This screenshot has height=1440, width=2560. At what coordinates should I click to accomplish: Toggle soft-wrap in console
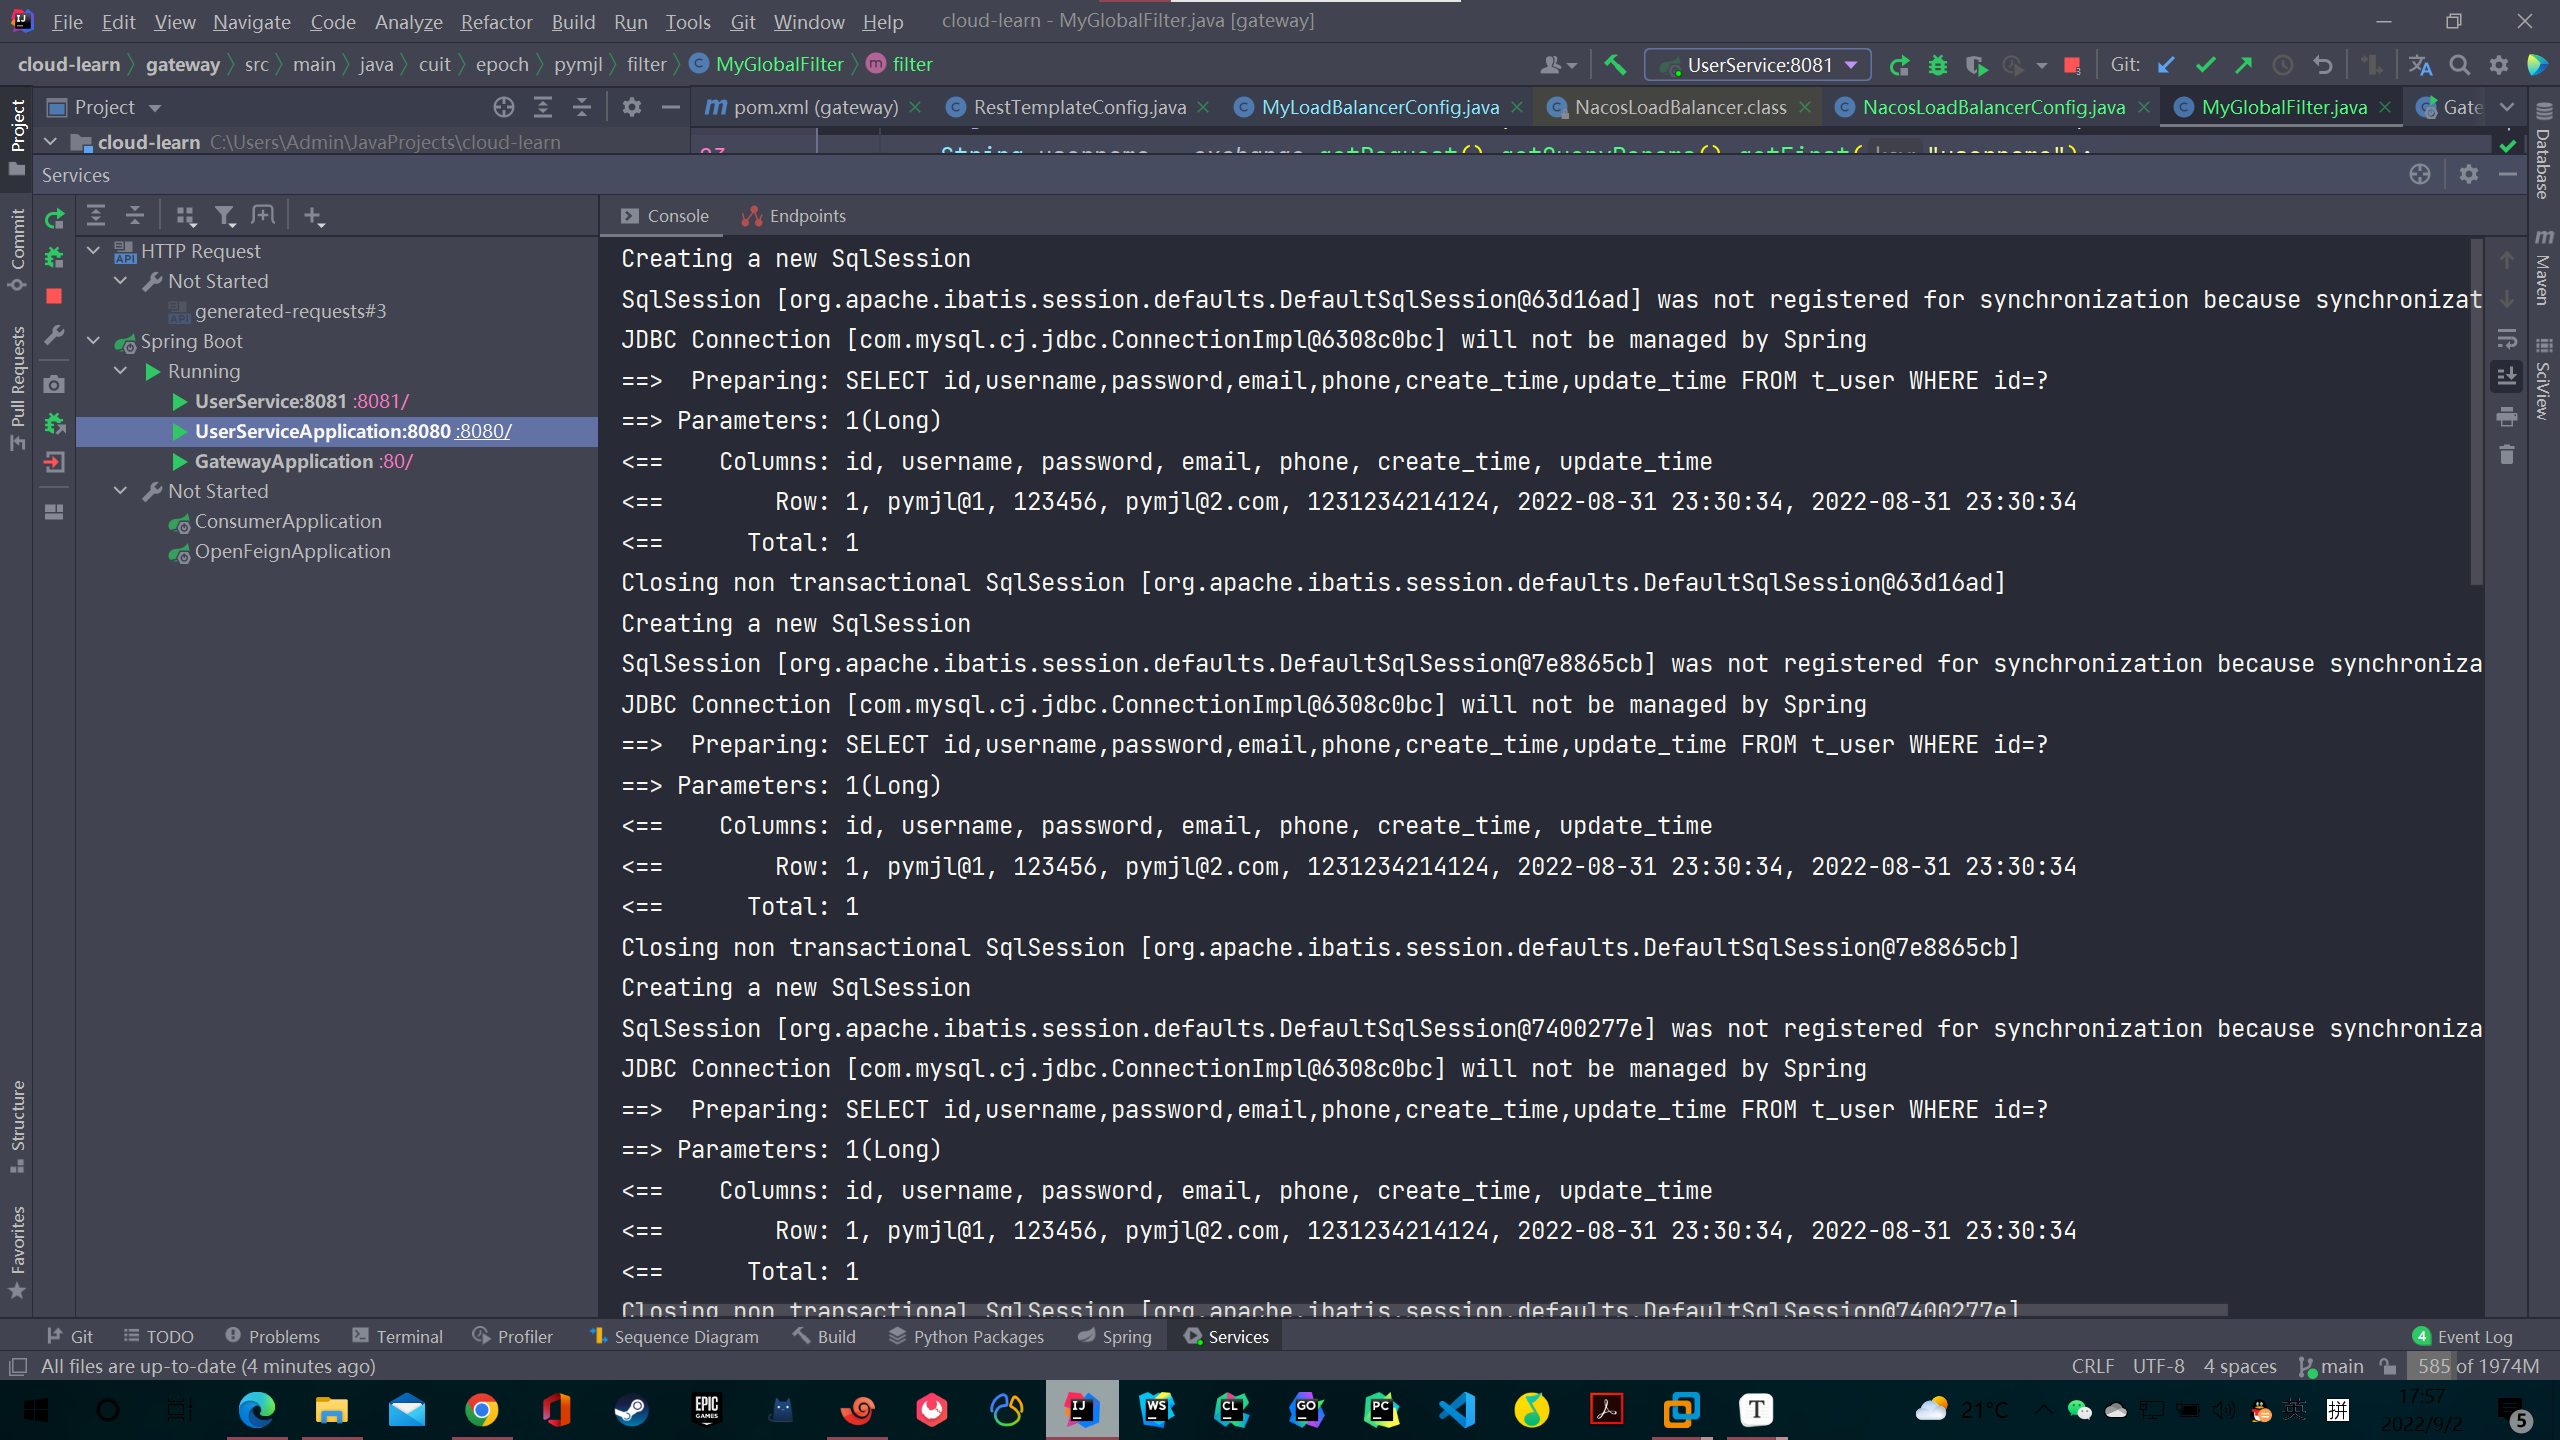coord(2506,338)
